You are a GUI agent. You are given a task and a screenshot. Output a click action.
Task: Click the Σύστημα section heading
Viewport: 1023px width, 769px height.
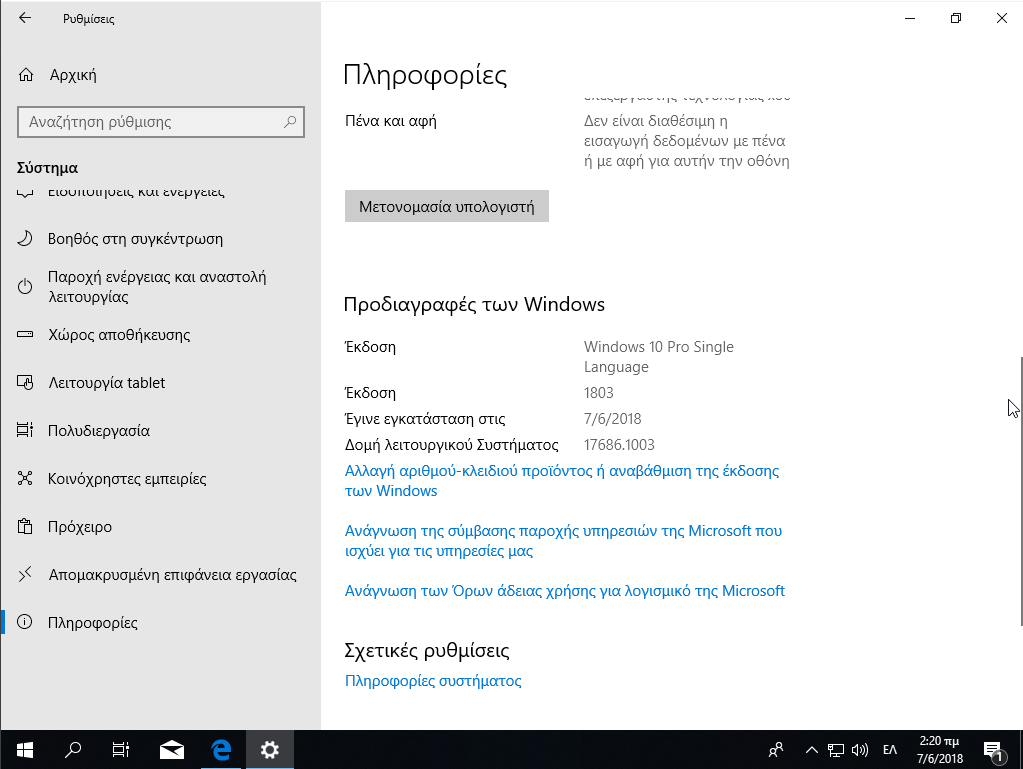click(47, 168)
